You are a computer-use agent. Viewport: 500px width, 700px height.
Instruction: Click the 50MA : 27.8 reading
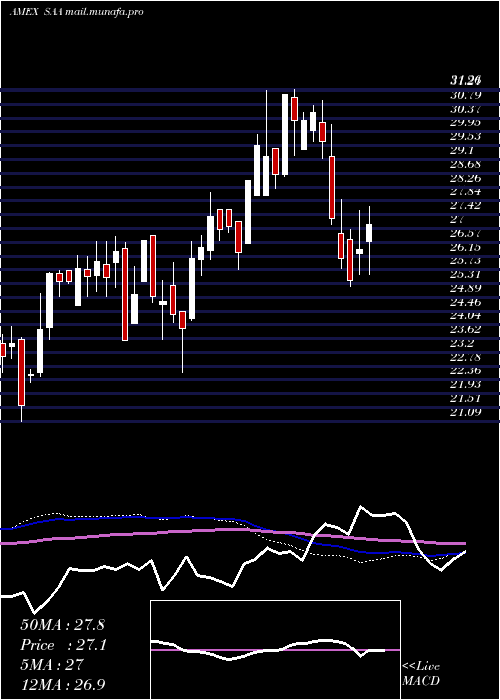pos(62,625)
